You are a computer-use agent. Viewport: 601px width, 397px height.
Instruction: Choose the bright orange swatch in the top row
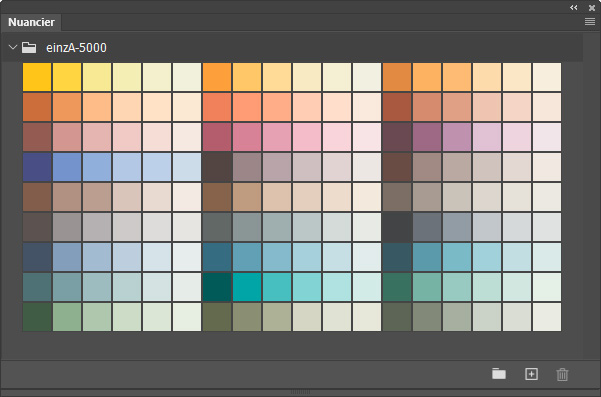[x=217, y=77]
